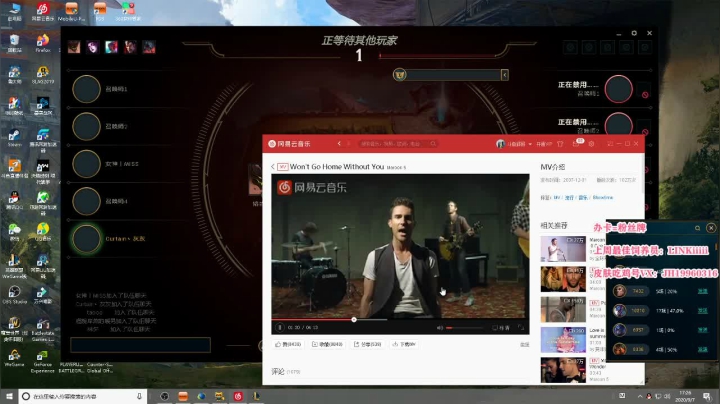The height and width of the screenshot is (404, 720).
Task: Click the share (分享) button below the video
Action: coord(367,344)
